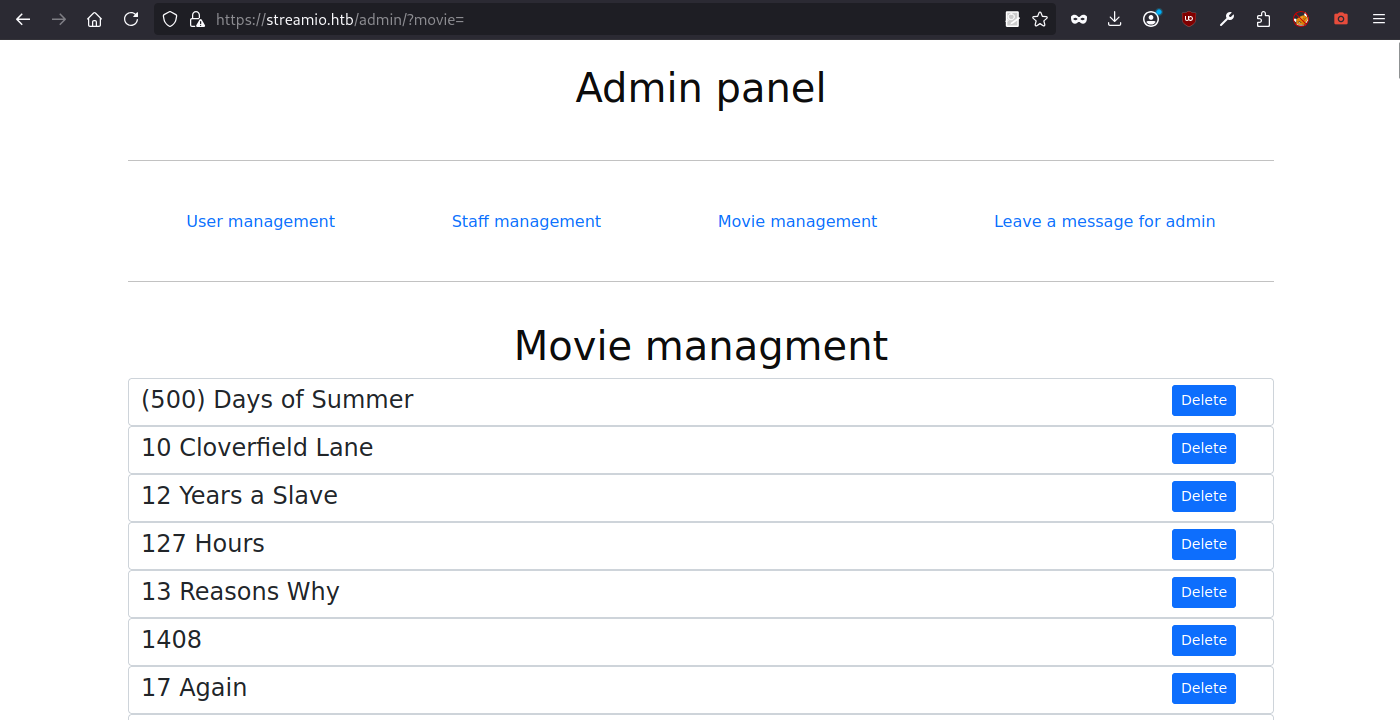The height and width of the screenshot is (720, 1400).
Task: Go to the browser home page
Action: [x=94, y=19]
